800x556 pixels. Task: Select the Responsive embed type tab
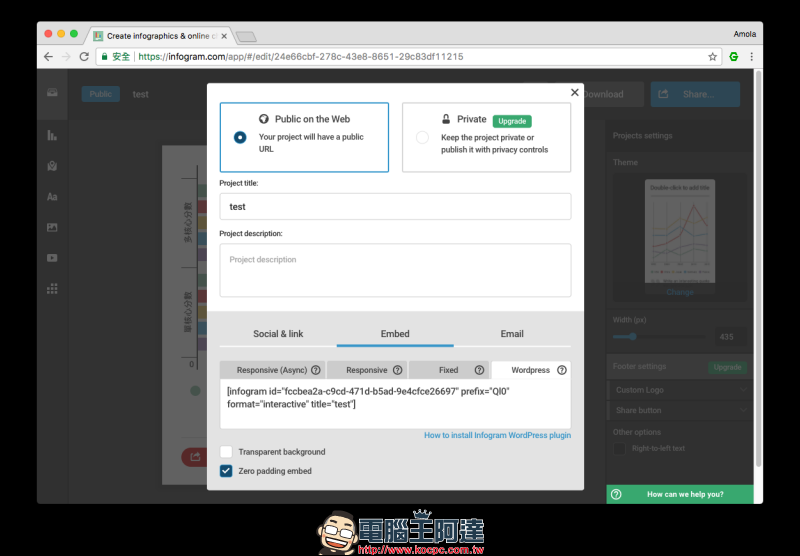point(367,370)
